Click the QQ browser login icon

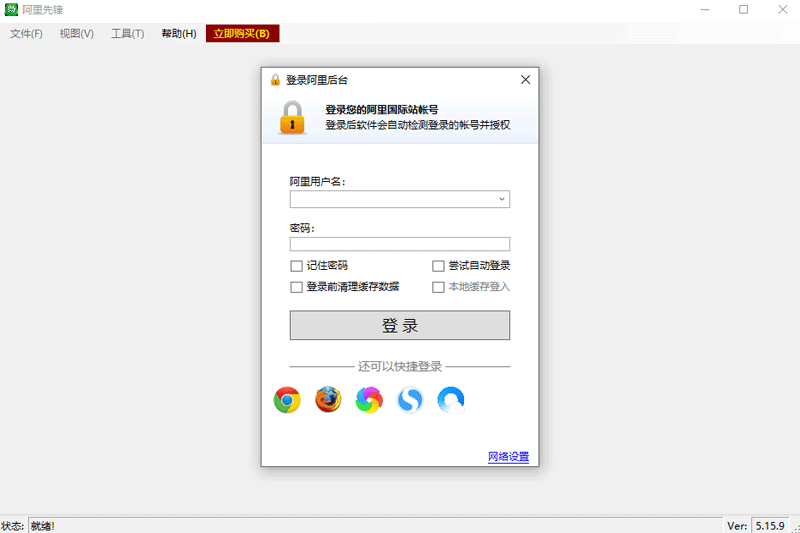coord(451,400)
